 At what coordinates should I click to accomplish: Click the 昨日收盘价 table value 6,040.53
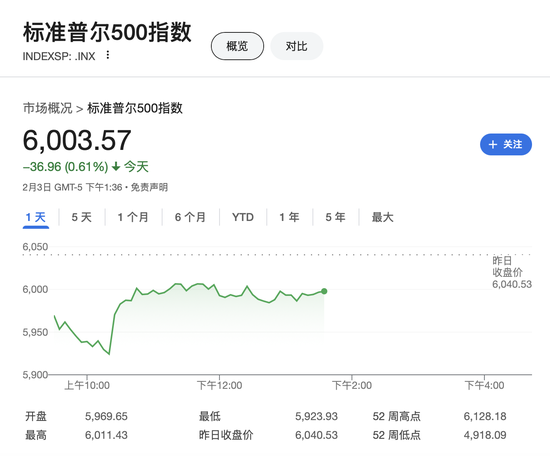(x=316, y=435)
